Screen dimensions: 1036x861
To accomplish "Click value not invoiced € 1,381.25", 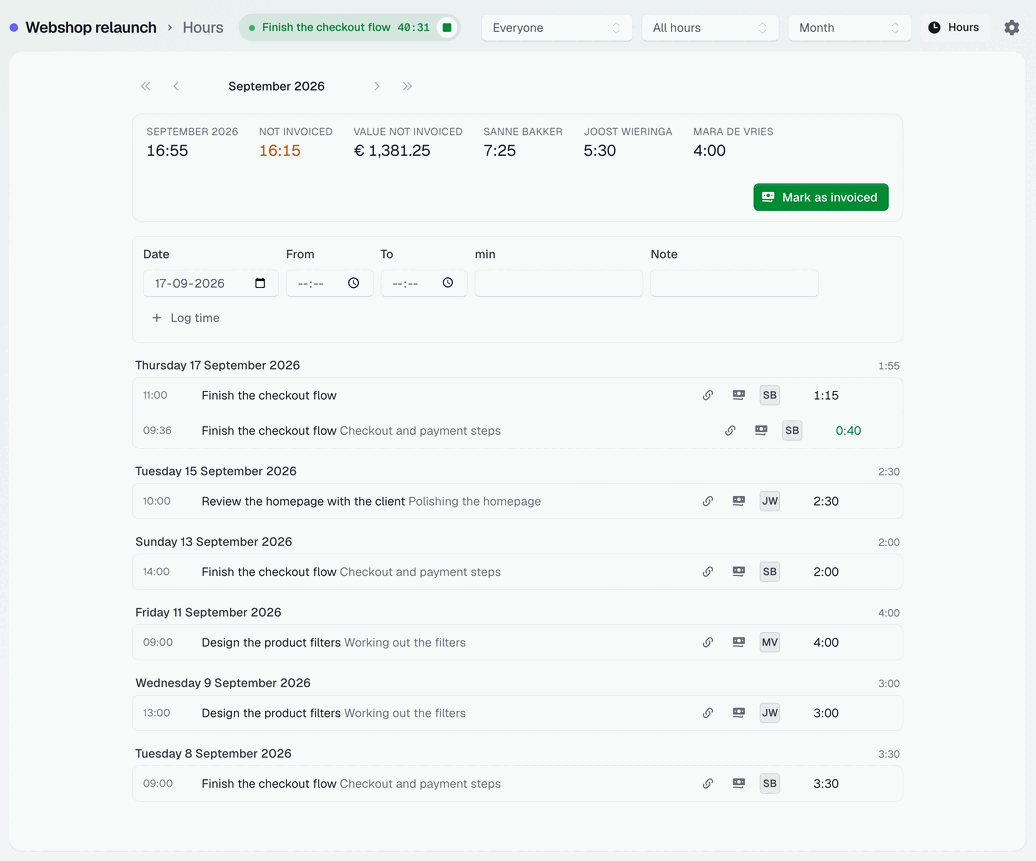I will [392, 151].
